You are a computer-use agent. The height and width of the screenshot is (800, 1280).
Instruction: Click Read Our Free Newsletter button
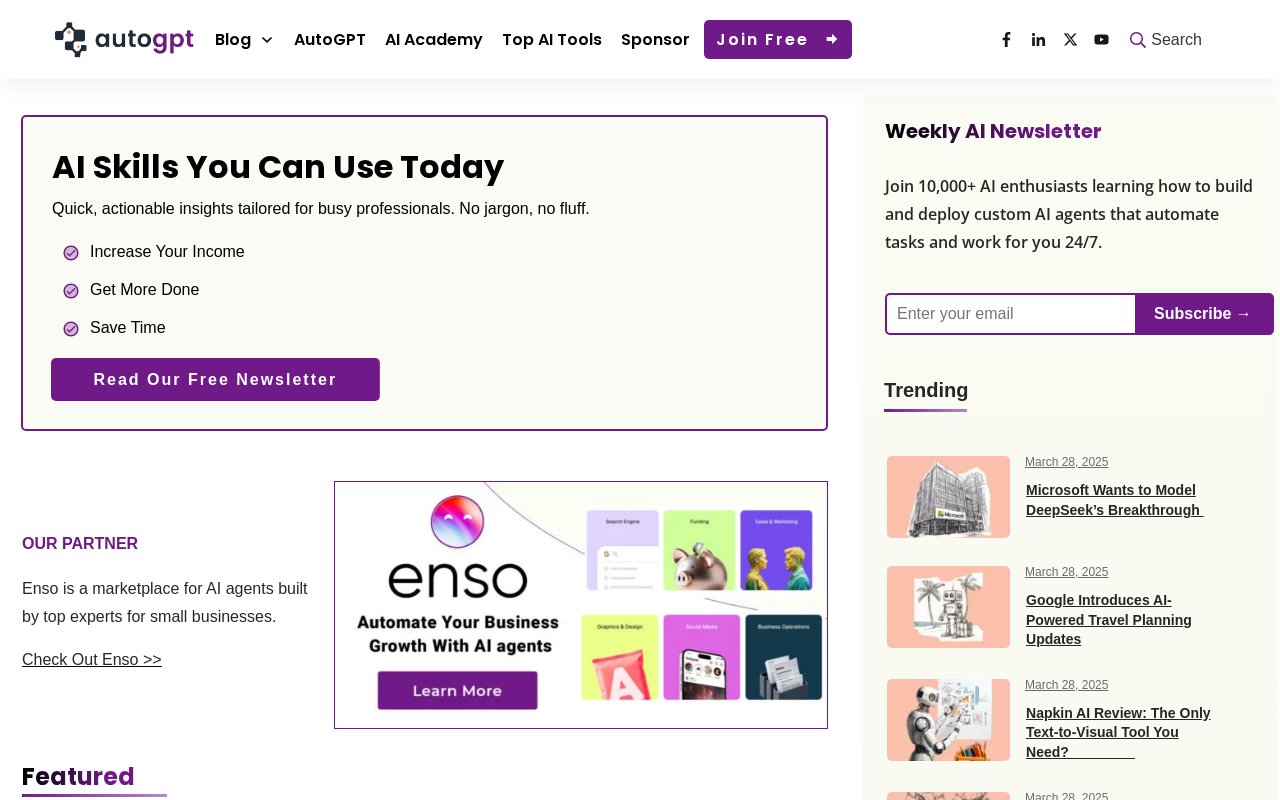[215, 379]
